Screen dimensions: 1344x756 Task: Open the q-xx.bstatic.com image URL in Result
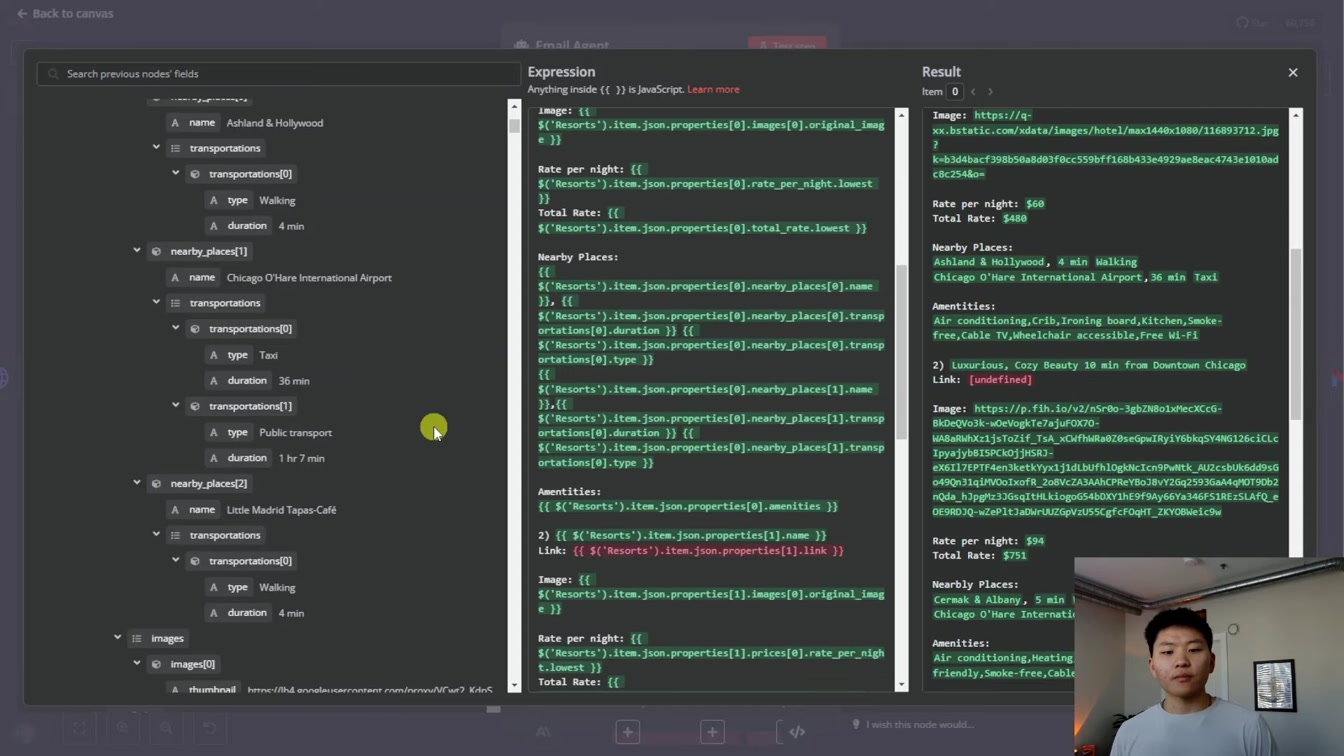[1105, 145]
